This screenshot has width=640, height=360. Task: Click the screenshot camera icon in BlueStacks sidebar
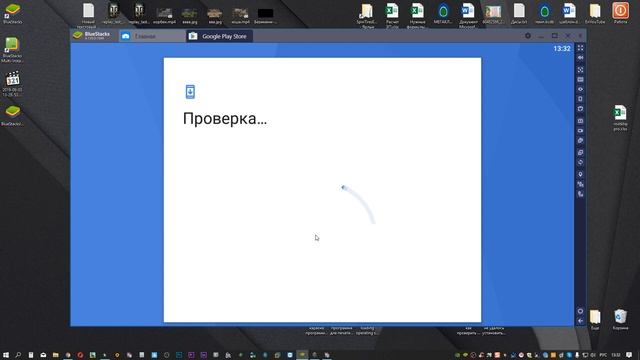click(580, 121)
